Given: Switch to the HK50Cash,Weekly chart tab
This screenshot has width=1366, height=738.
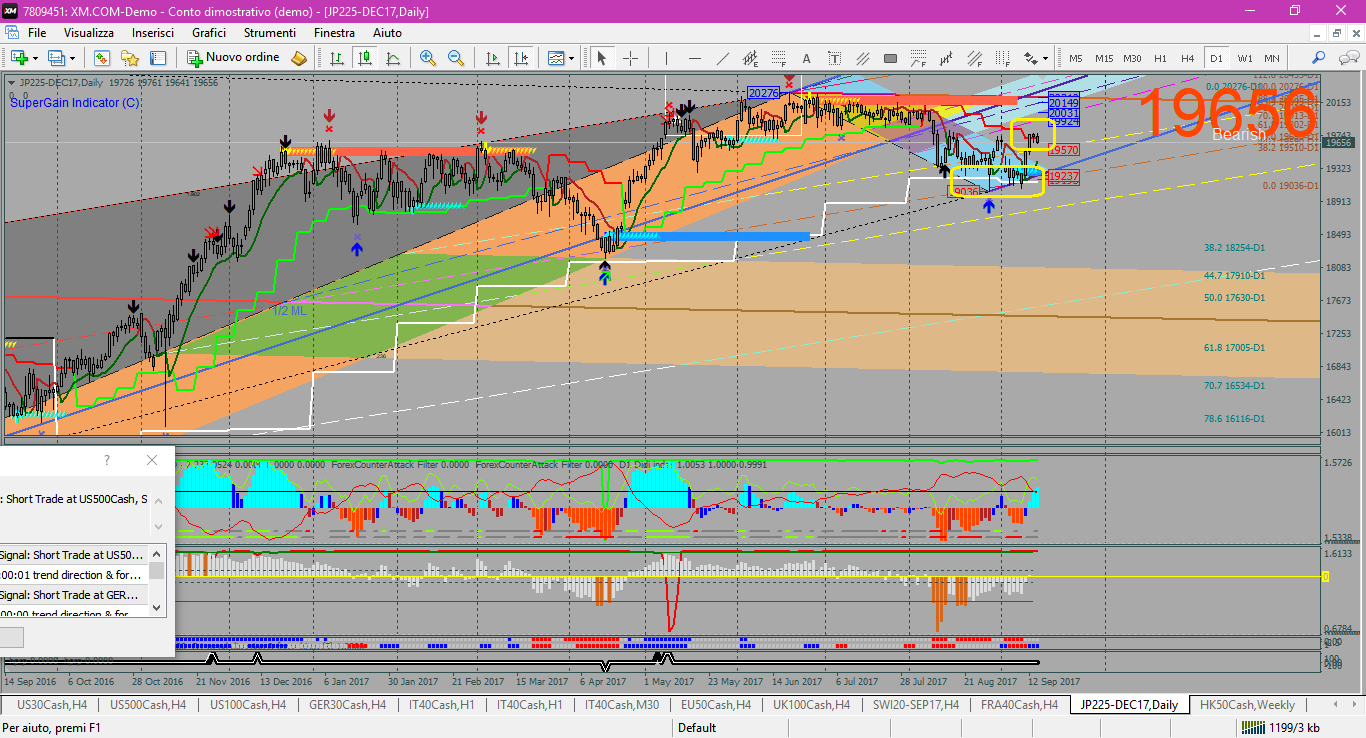Looking at the screenshot, I should (x=1247, y=704).
